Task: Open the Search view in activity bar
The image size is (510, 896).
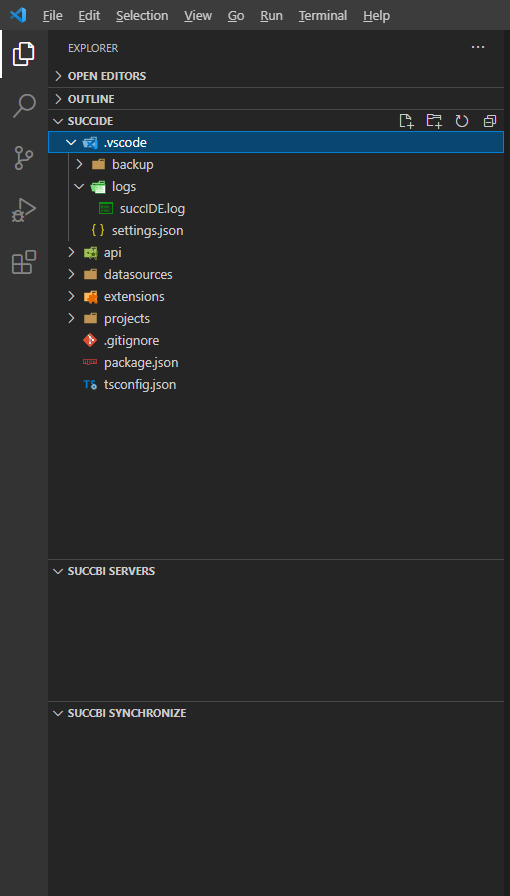Action: (x=24, y=106)
